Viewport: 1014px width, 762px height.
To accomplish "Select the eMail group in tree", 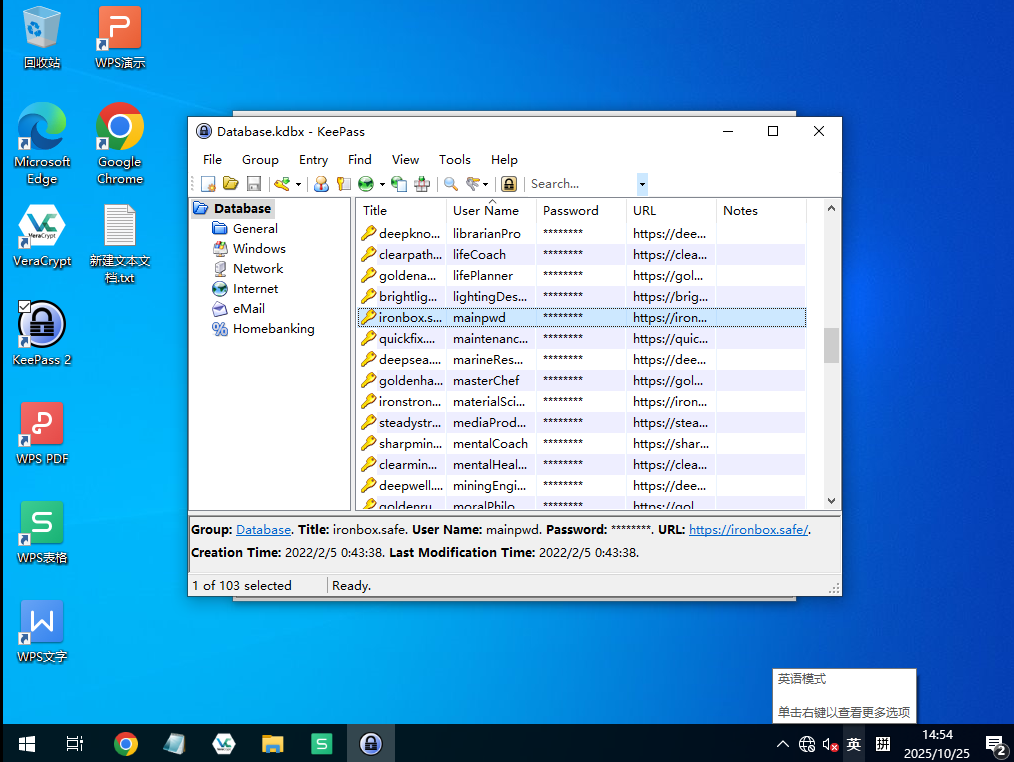I will point(249,309).
